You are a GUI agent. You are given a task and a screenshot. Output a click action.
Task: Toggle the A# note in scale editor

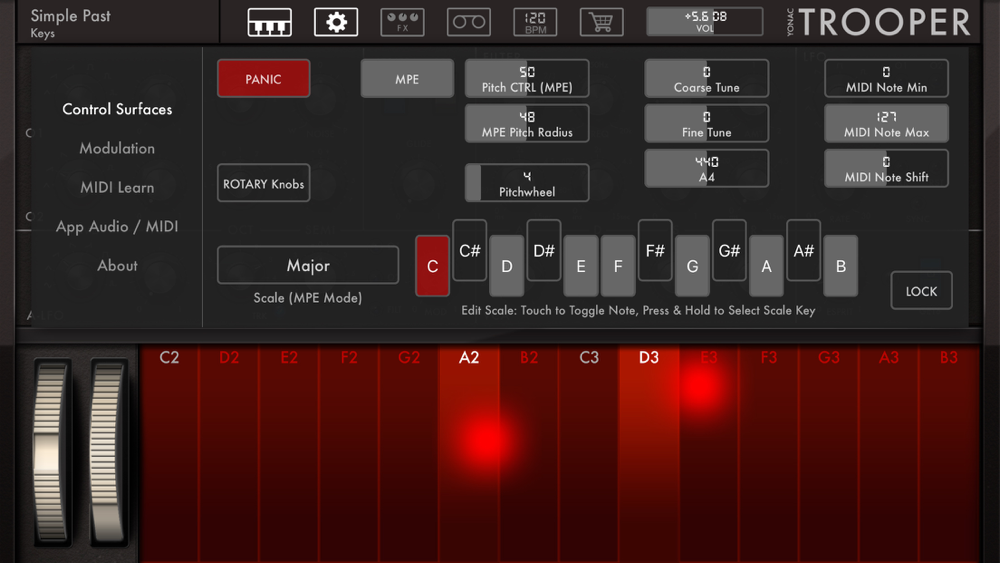tap(804, 250)
